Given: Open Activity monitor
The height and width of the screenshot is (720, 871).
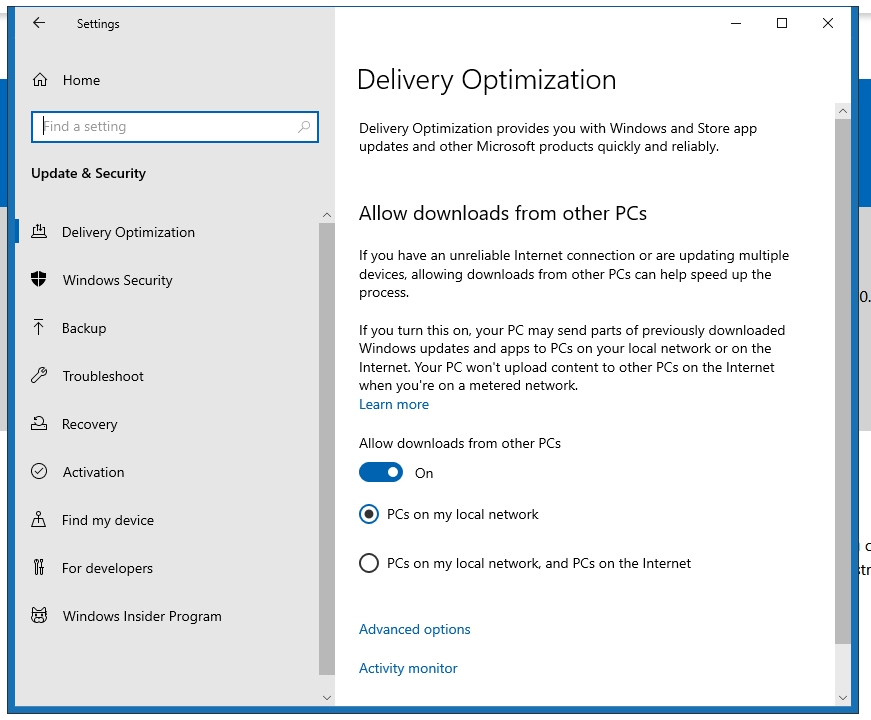Looking at the screenshot, I should [x=408, y=668].
